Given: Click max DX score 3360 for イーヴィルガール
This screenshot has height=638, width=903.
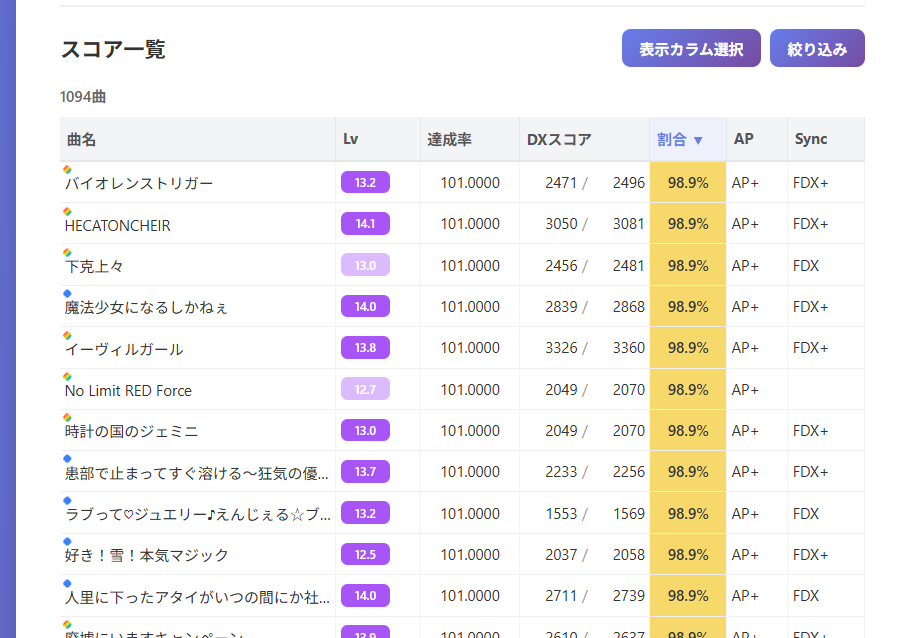Looking at the screenshot, I should point(628,348).
